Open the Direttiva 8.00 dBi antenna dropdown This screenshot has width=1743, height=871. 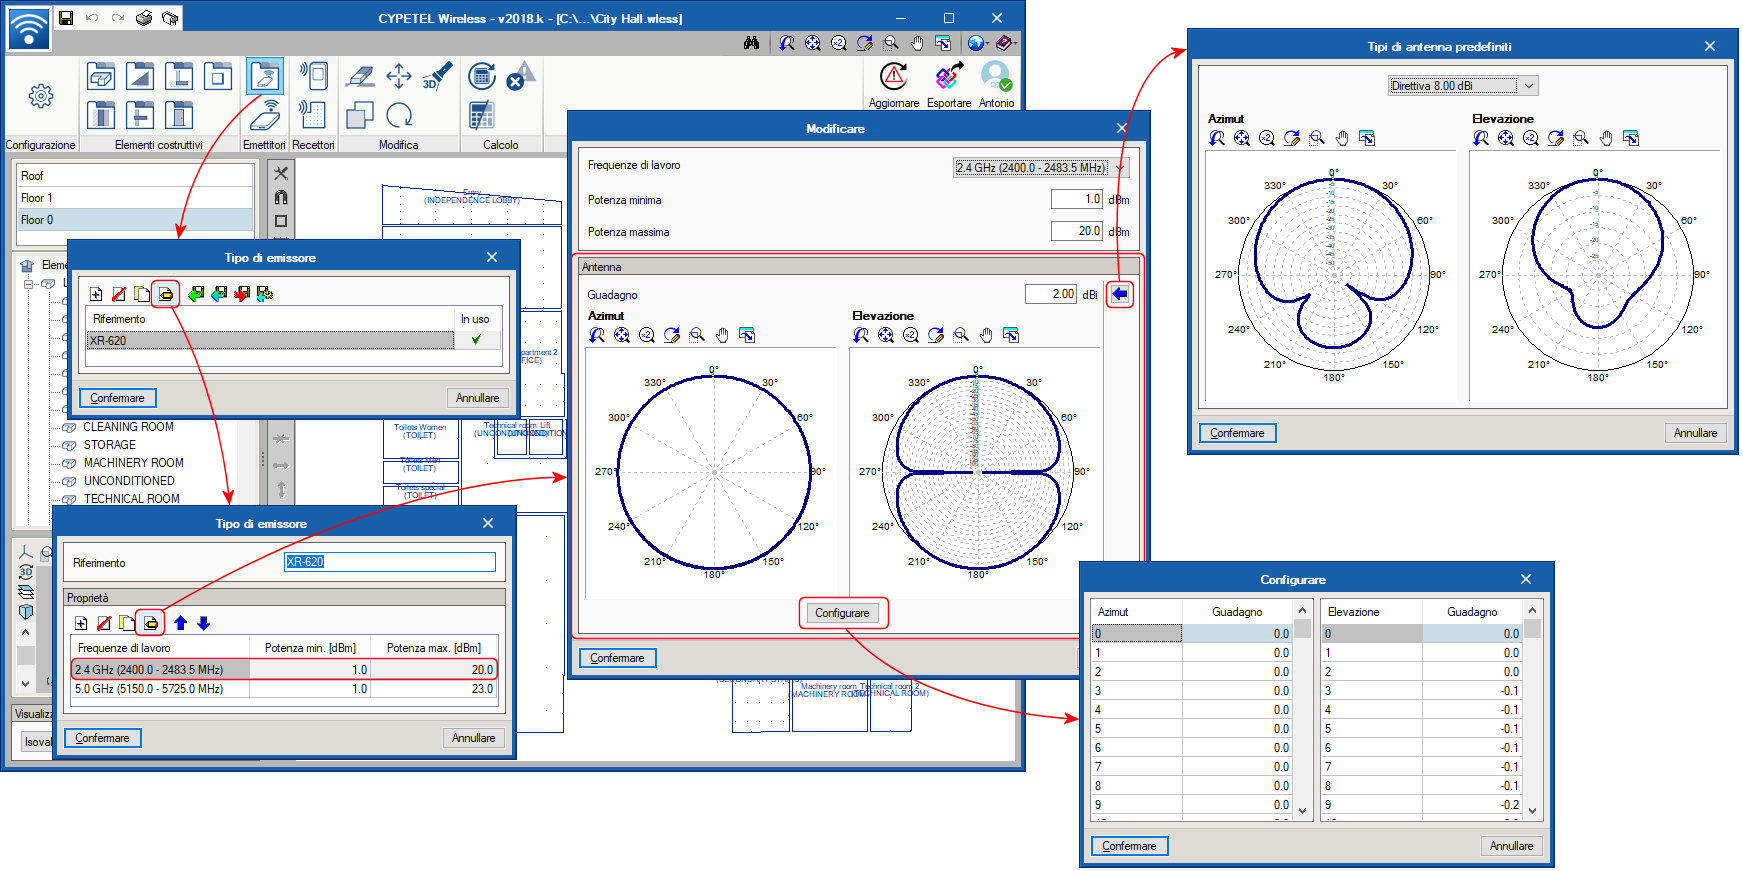coord(1463,86)
